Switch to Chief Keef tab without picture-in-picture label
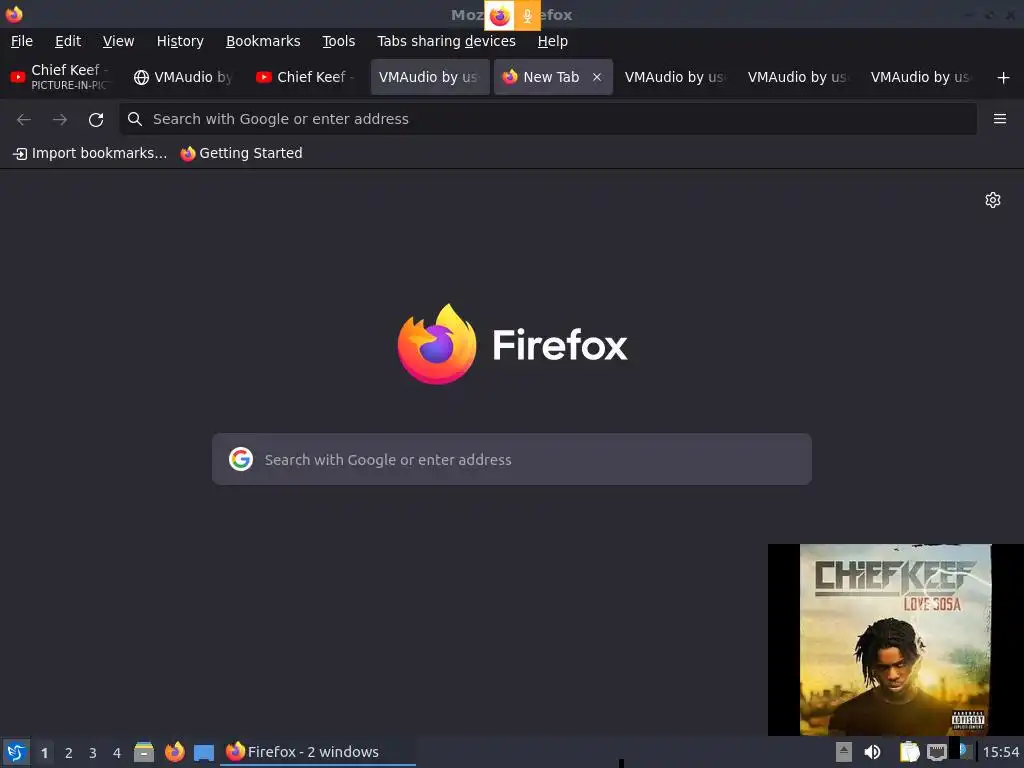The image size is (1024, 768). click(x=306, y=77)
